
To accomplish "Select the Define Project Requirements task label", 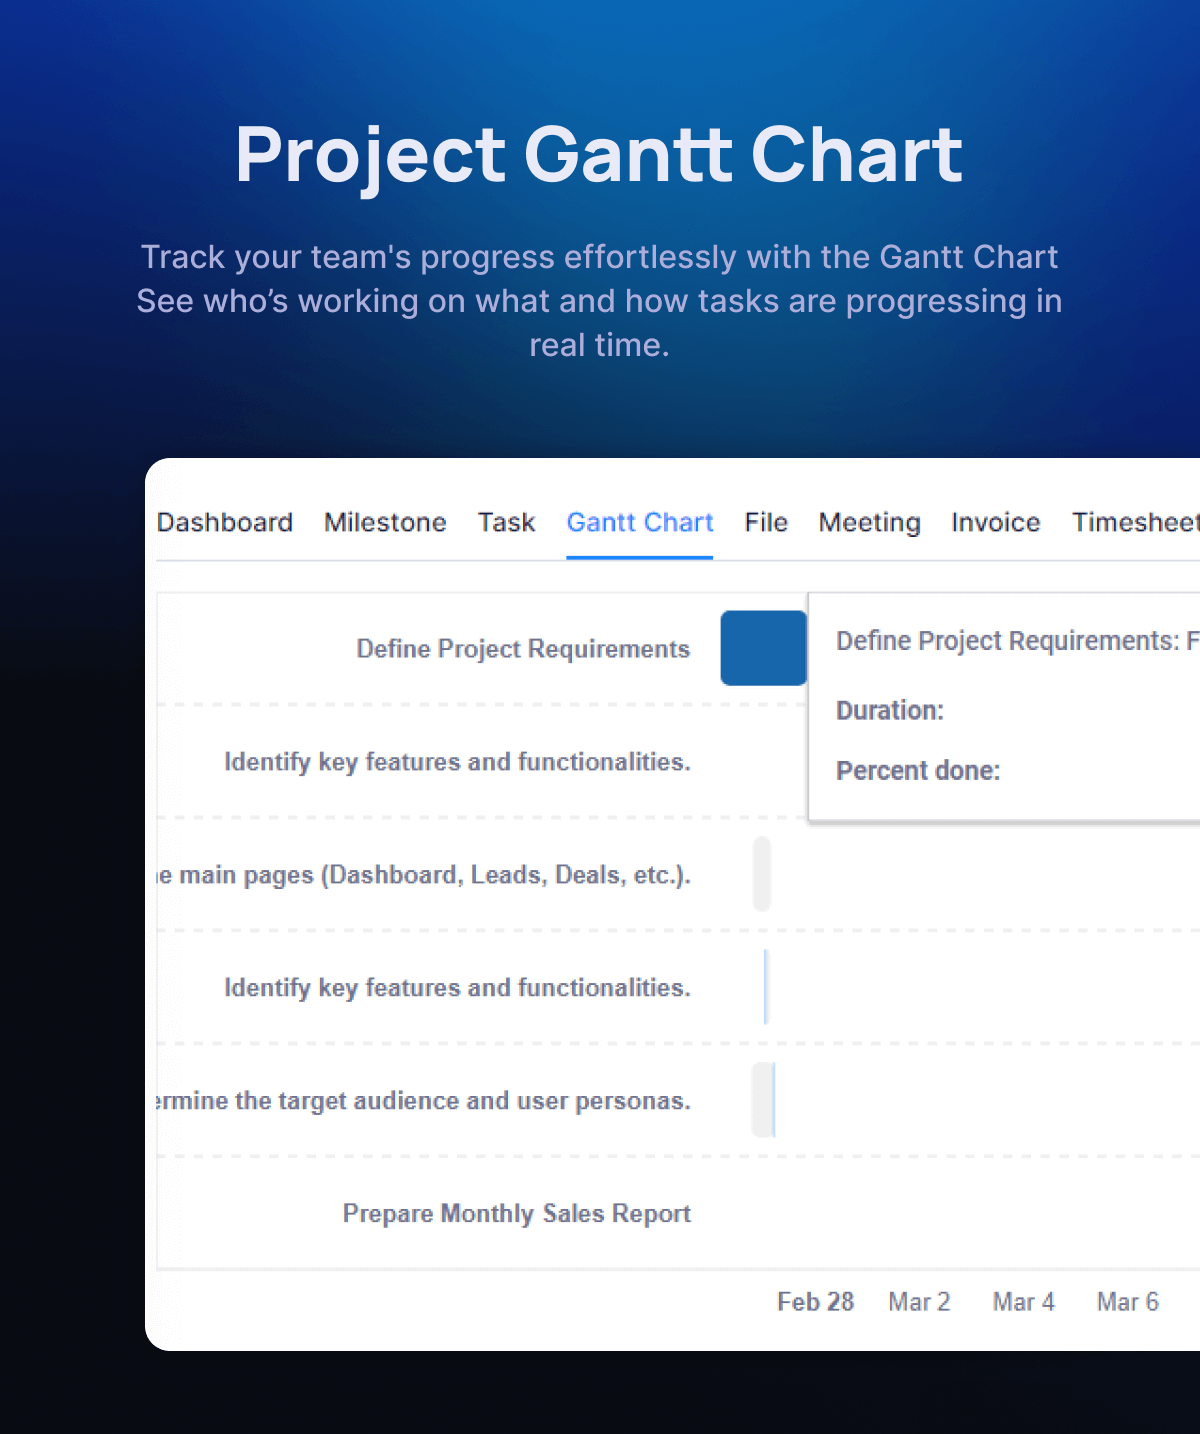I will click(x=523, y=649).
